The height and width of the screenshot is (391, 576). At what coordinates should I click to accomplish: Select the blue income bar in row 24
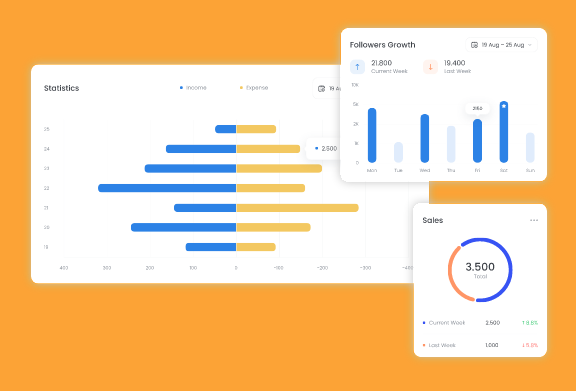[x=201, y=149]
